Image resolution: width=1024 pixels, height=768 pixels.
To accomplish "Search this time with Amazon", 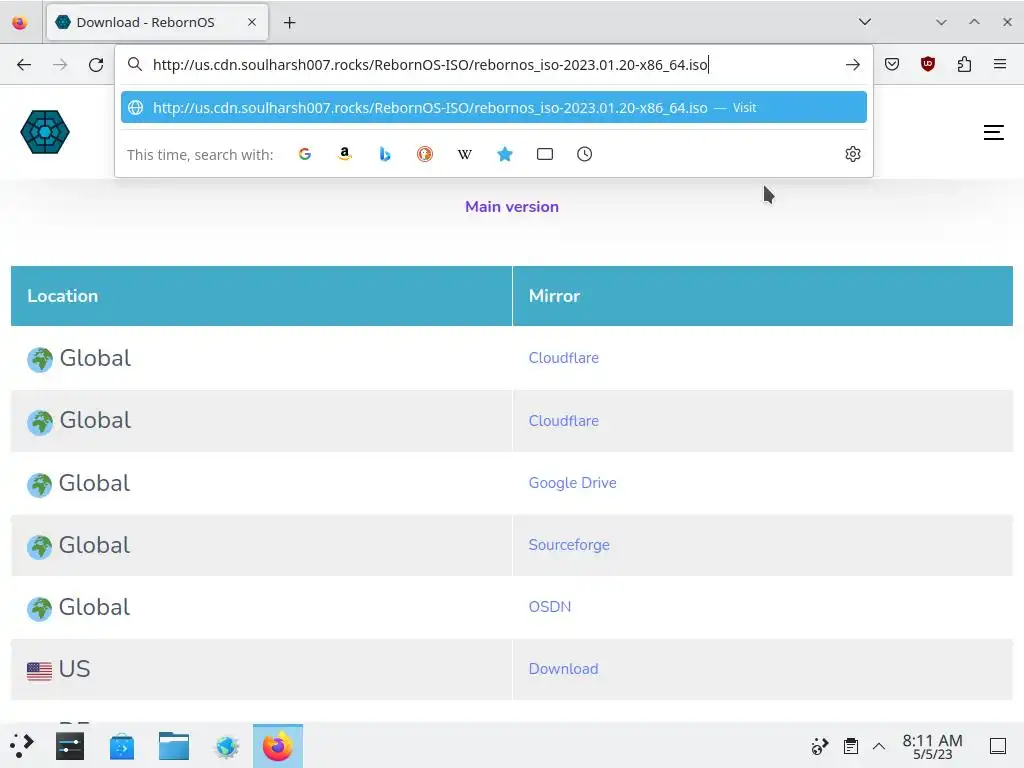I will point(345,154).
